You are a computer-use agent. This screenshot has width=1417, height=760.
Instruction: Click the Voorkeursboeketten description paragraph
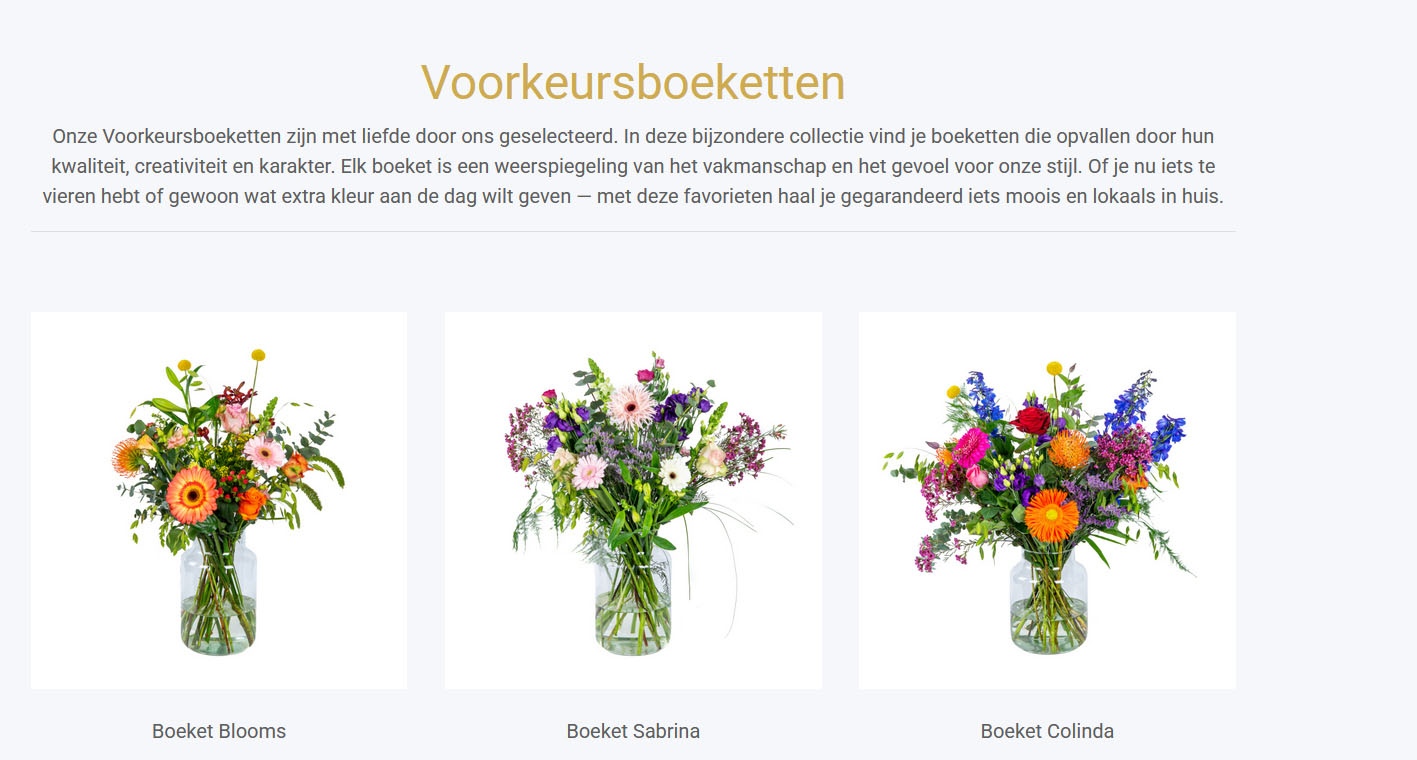click(x=633, y=166)
